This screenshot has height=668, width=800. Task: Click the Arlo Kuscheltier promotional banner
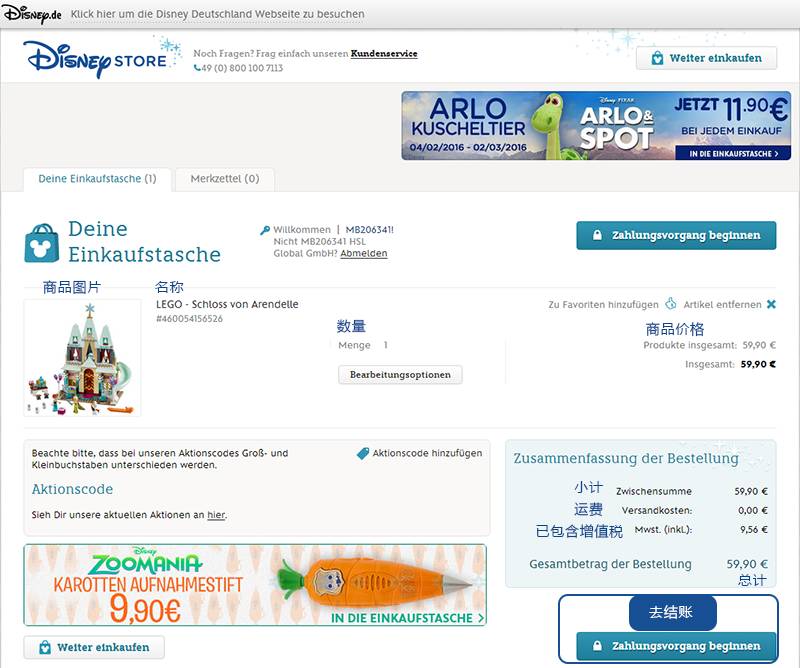596,126
